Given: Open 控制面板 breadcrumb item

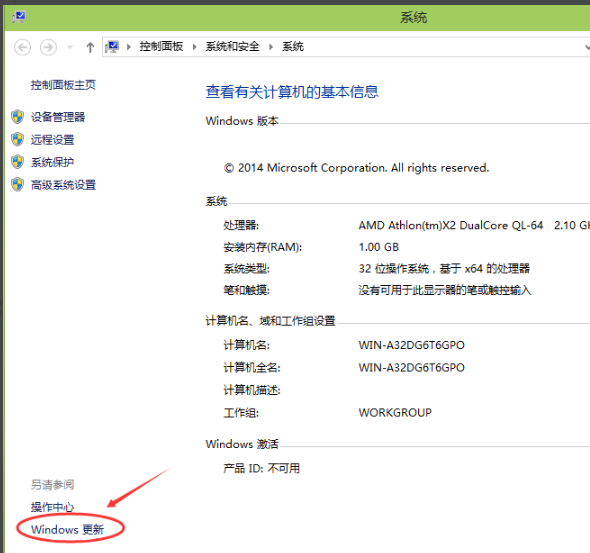Looking at the screenshot, I should pyautogui.click(x=161, y=47).
